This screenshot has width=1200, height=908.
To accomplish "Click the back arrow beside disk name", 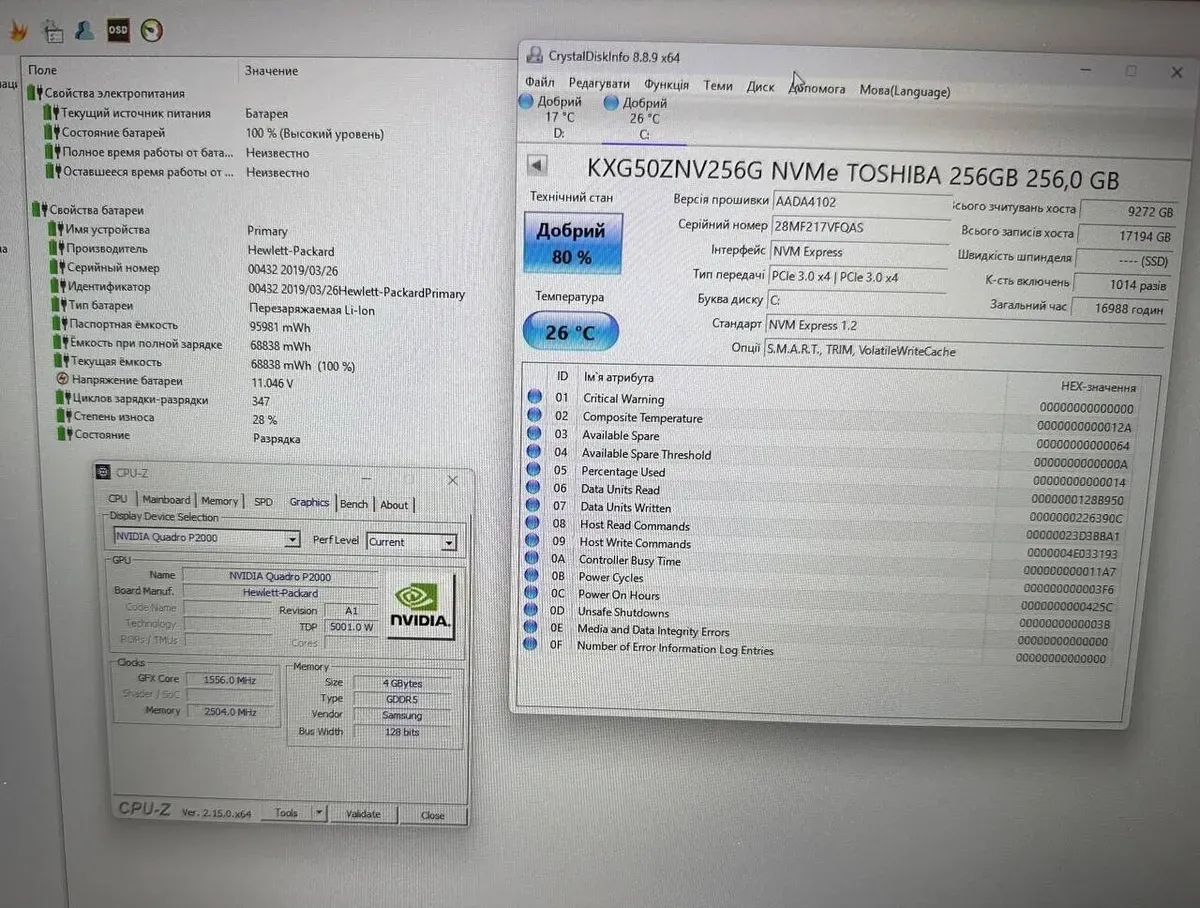I will (x=537, y=165).
